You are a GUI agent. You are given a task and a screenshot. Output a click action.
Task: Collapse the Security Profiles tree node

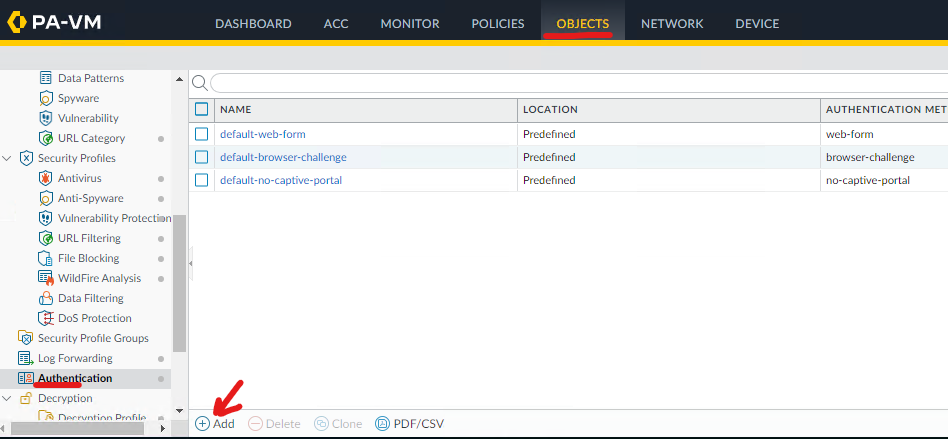coord(8,158)
